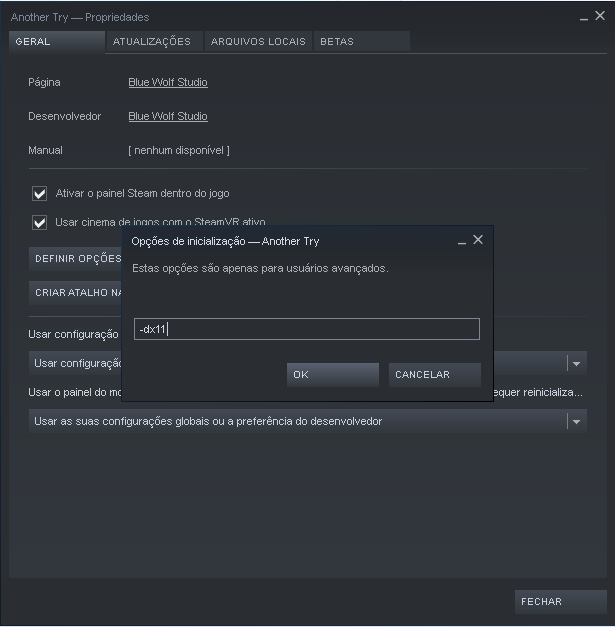Open the Blue Wolf Studio link beside Página
Viewport: 615px width, 627px height.
click(168, 82)
